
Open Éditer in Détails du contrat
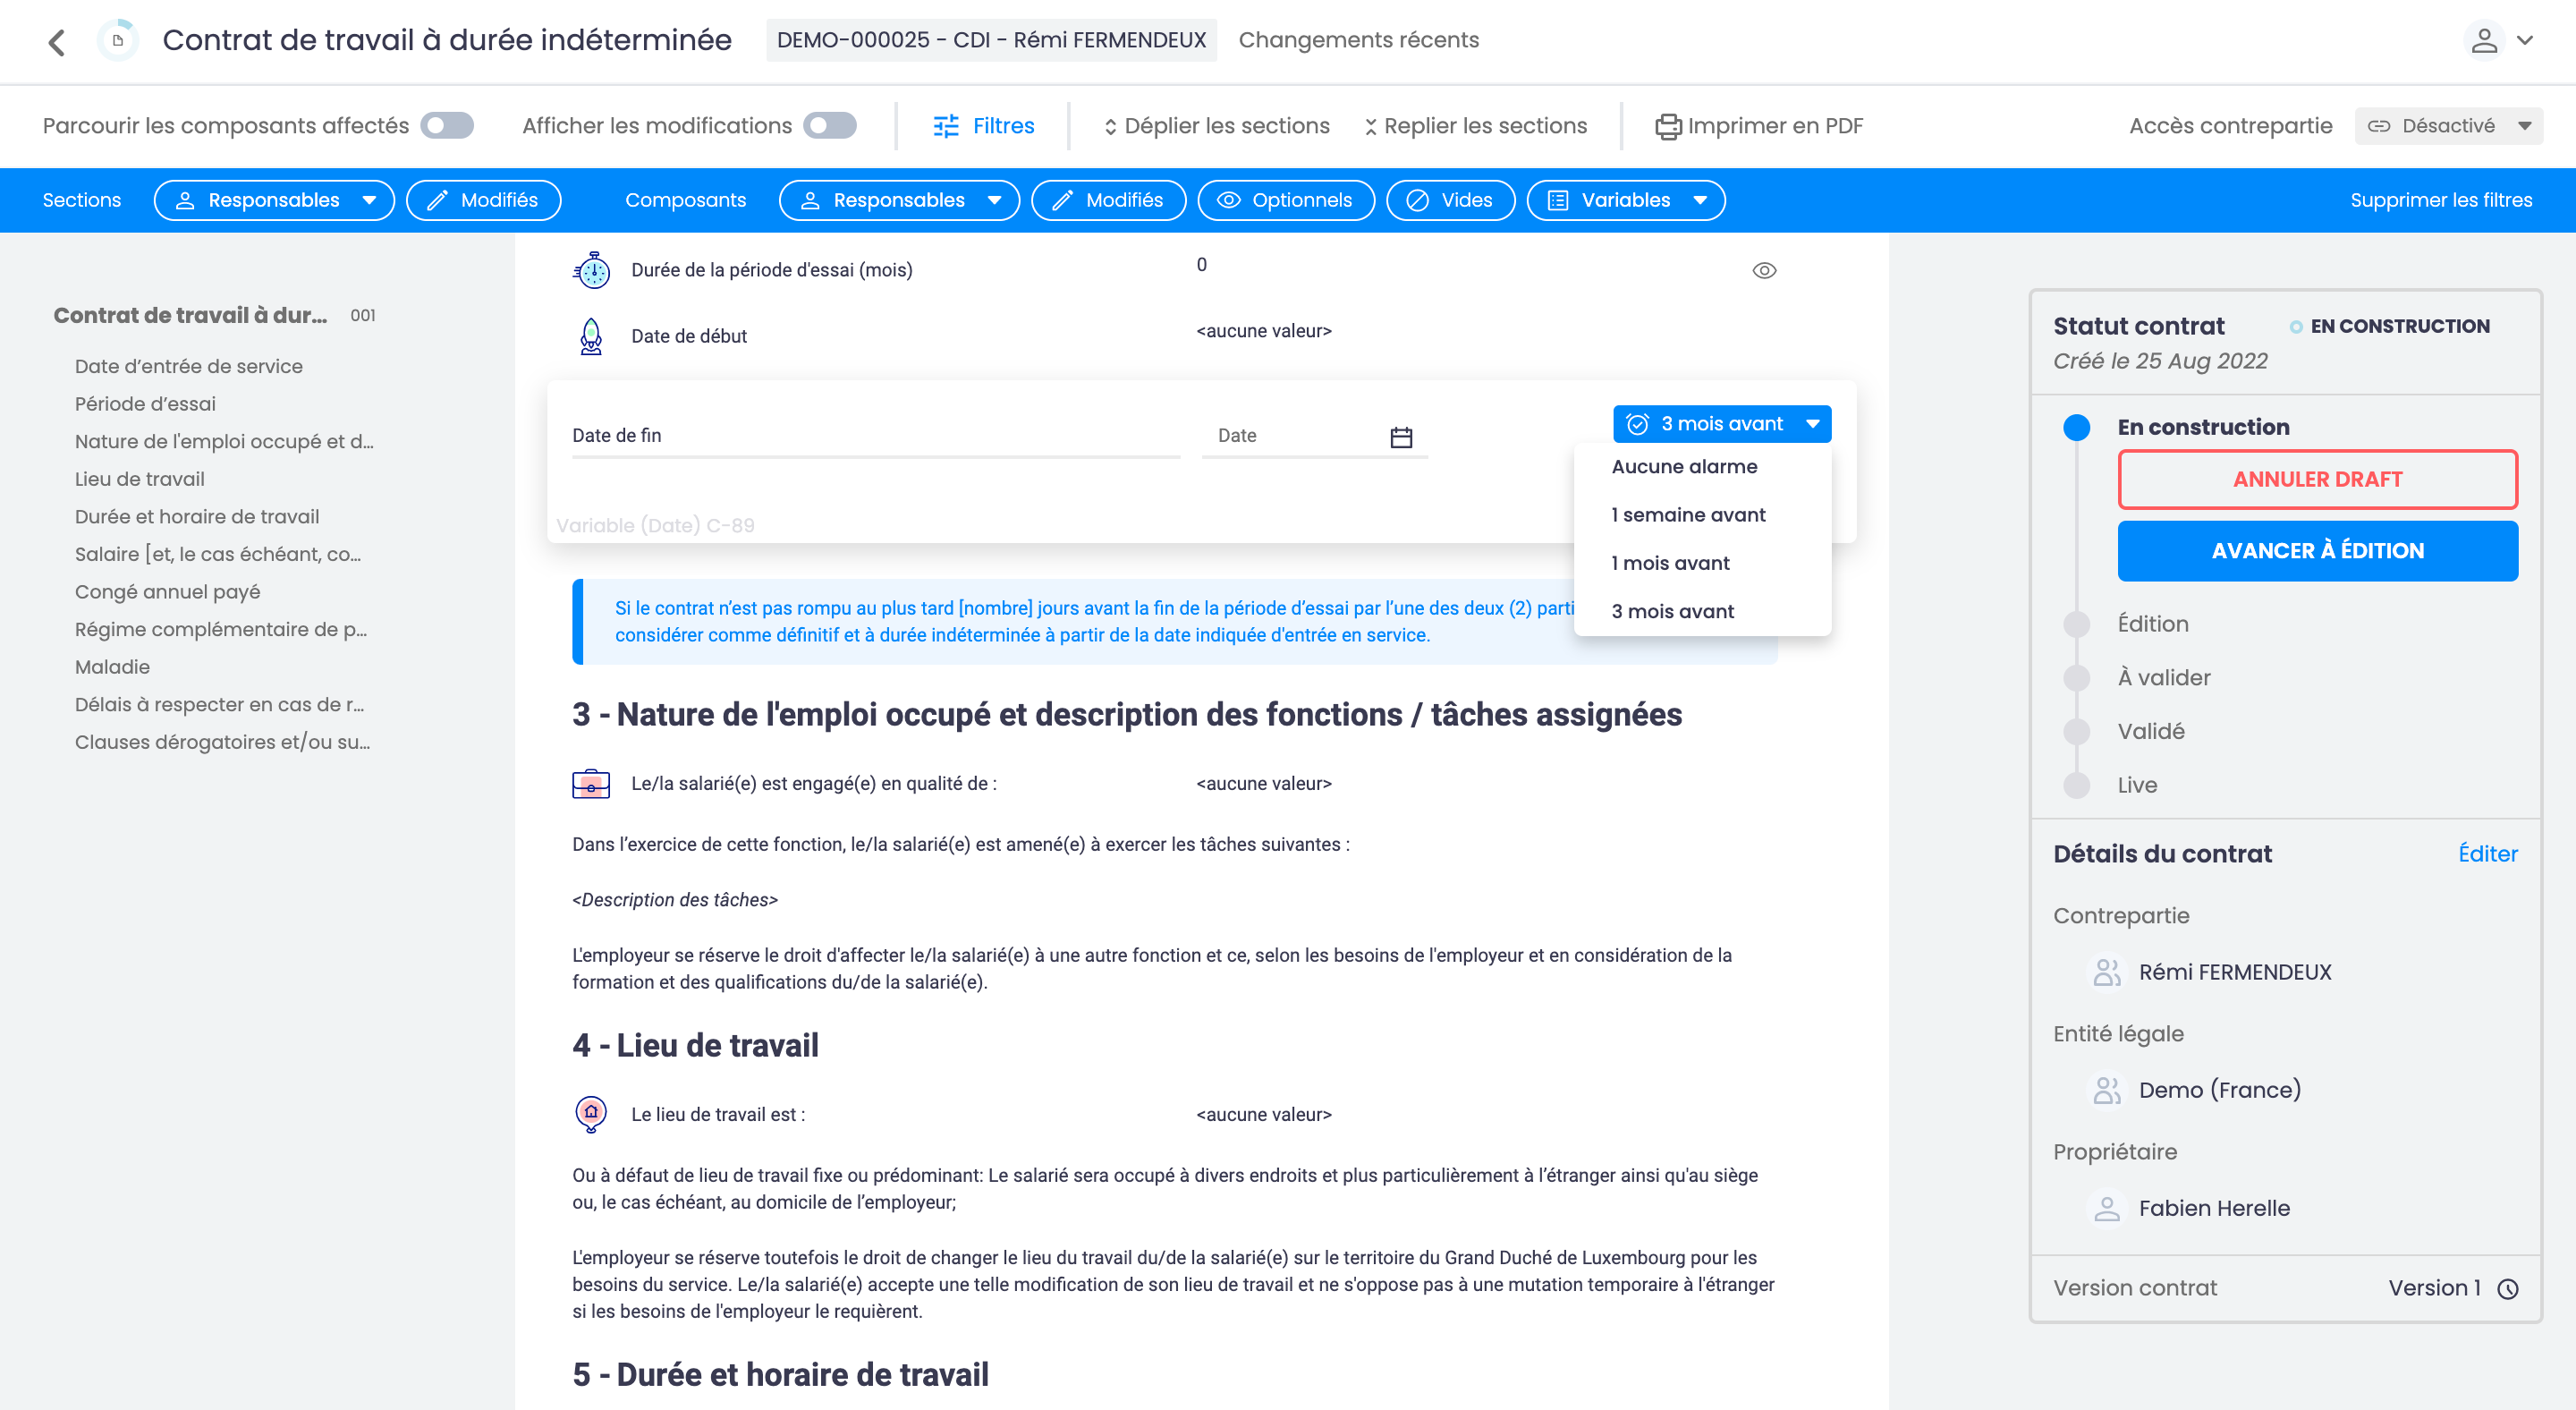[2489, 853]
